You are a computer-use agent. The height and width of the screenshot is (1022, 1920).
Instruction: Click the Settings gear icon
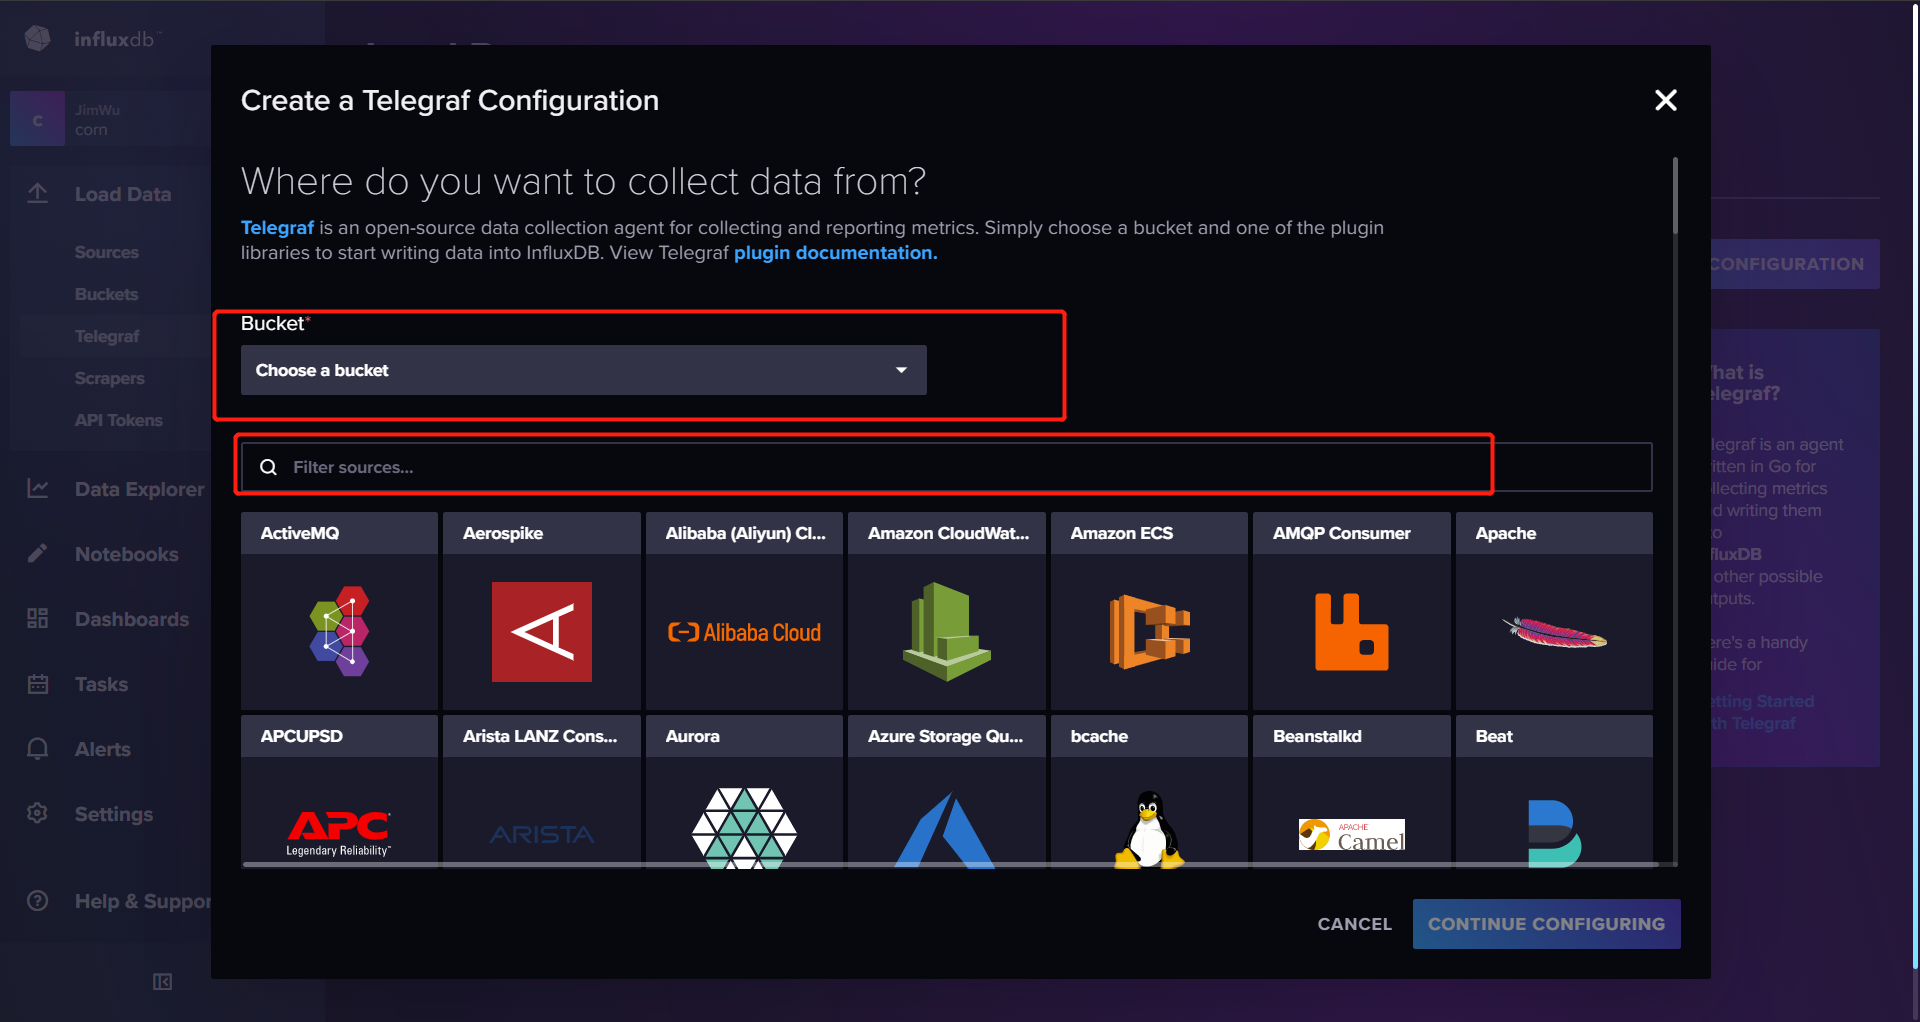(x=38, y=813)
